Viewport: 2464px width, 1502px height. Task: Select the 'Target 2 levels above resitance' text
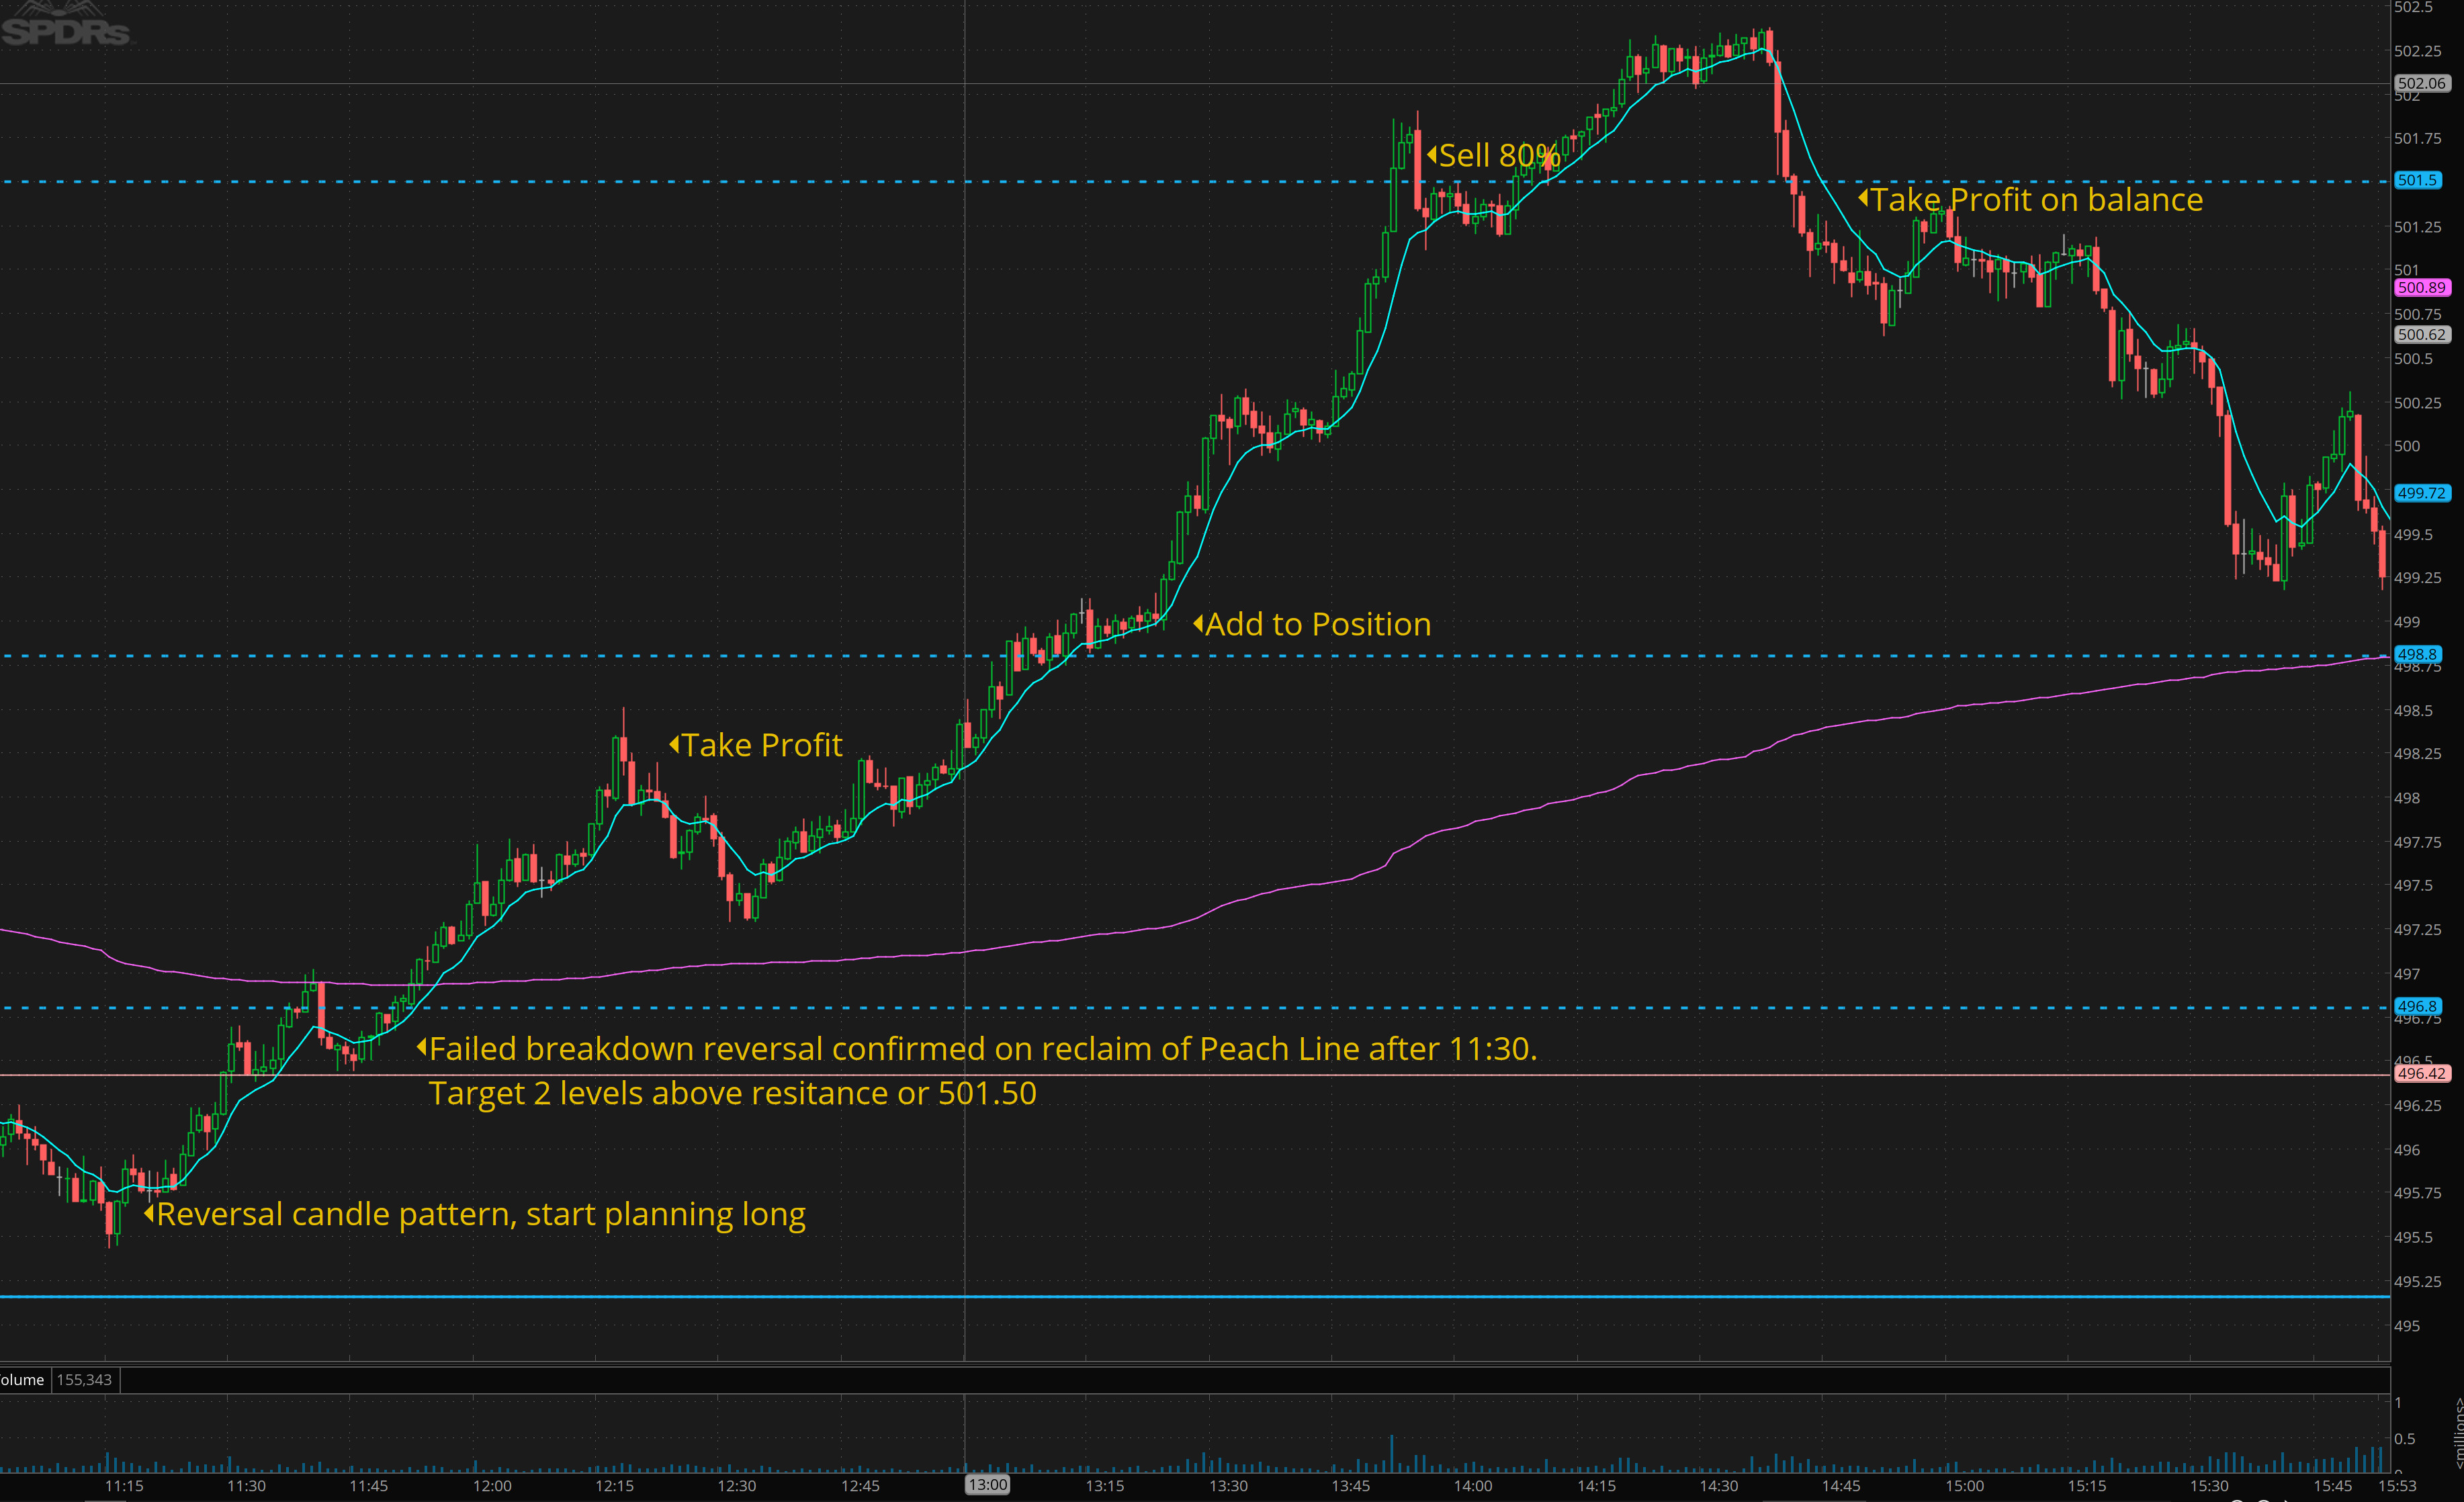click(x=732, y=1093)
